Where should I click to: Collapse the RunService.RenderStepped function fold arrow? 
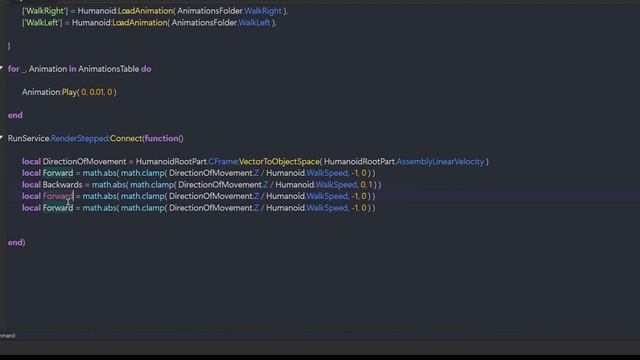coord(2,138)
